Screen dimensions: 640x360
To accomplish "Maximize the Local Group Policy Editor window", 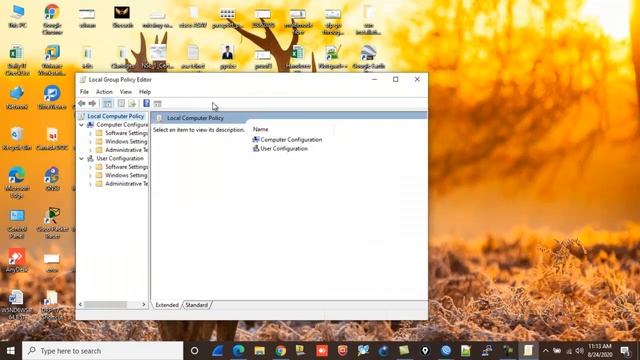I will point(396,80).
